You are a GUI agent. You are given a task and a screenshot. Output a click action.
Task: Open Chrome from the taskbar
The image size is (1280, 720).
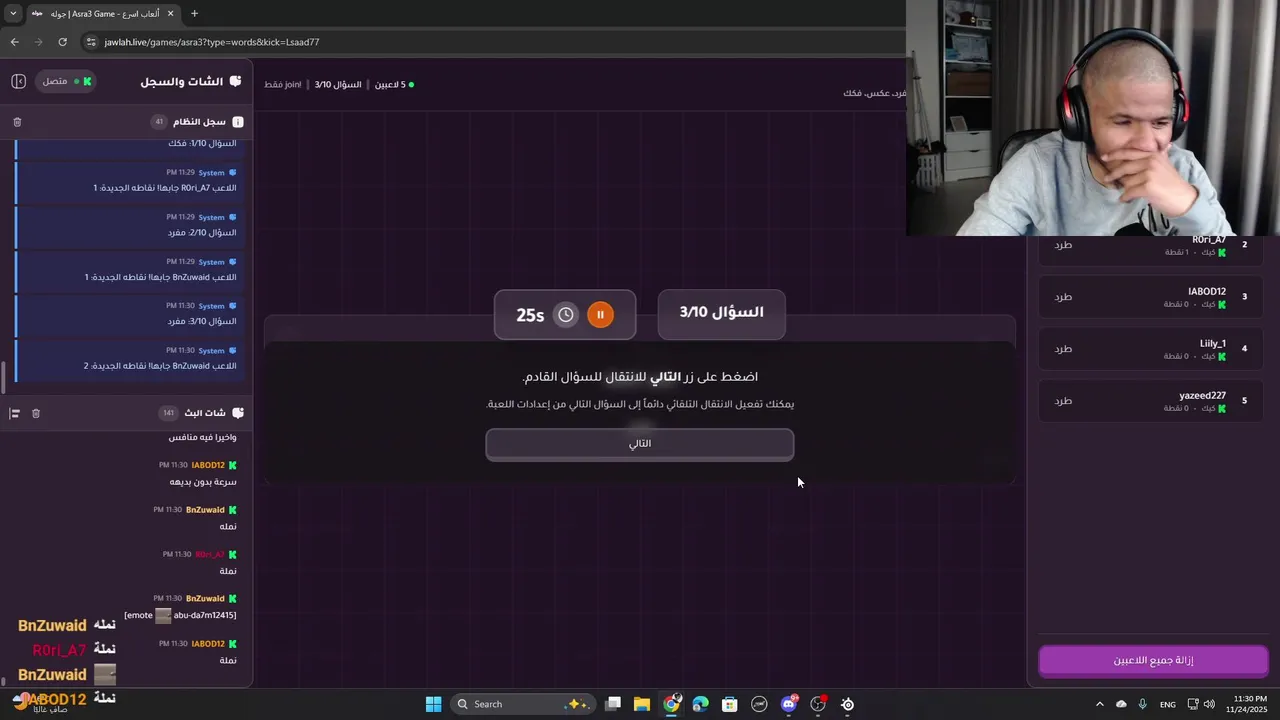click(671, 704)
